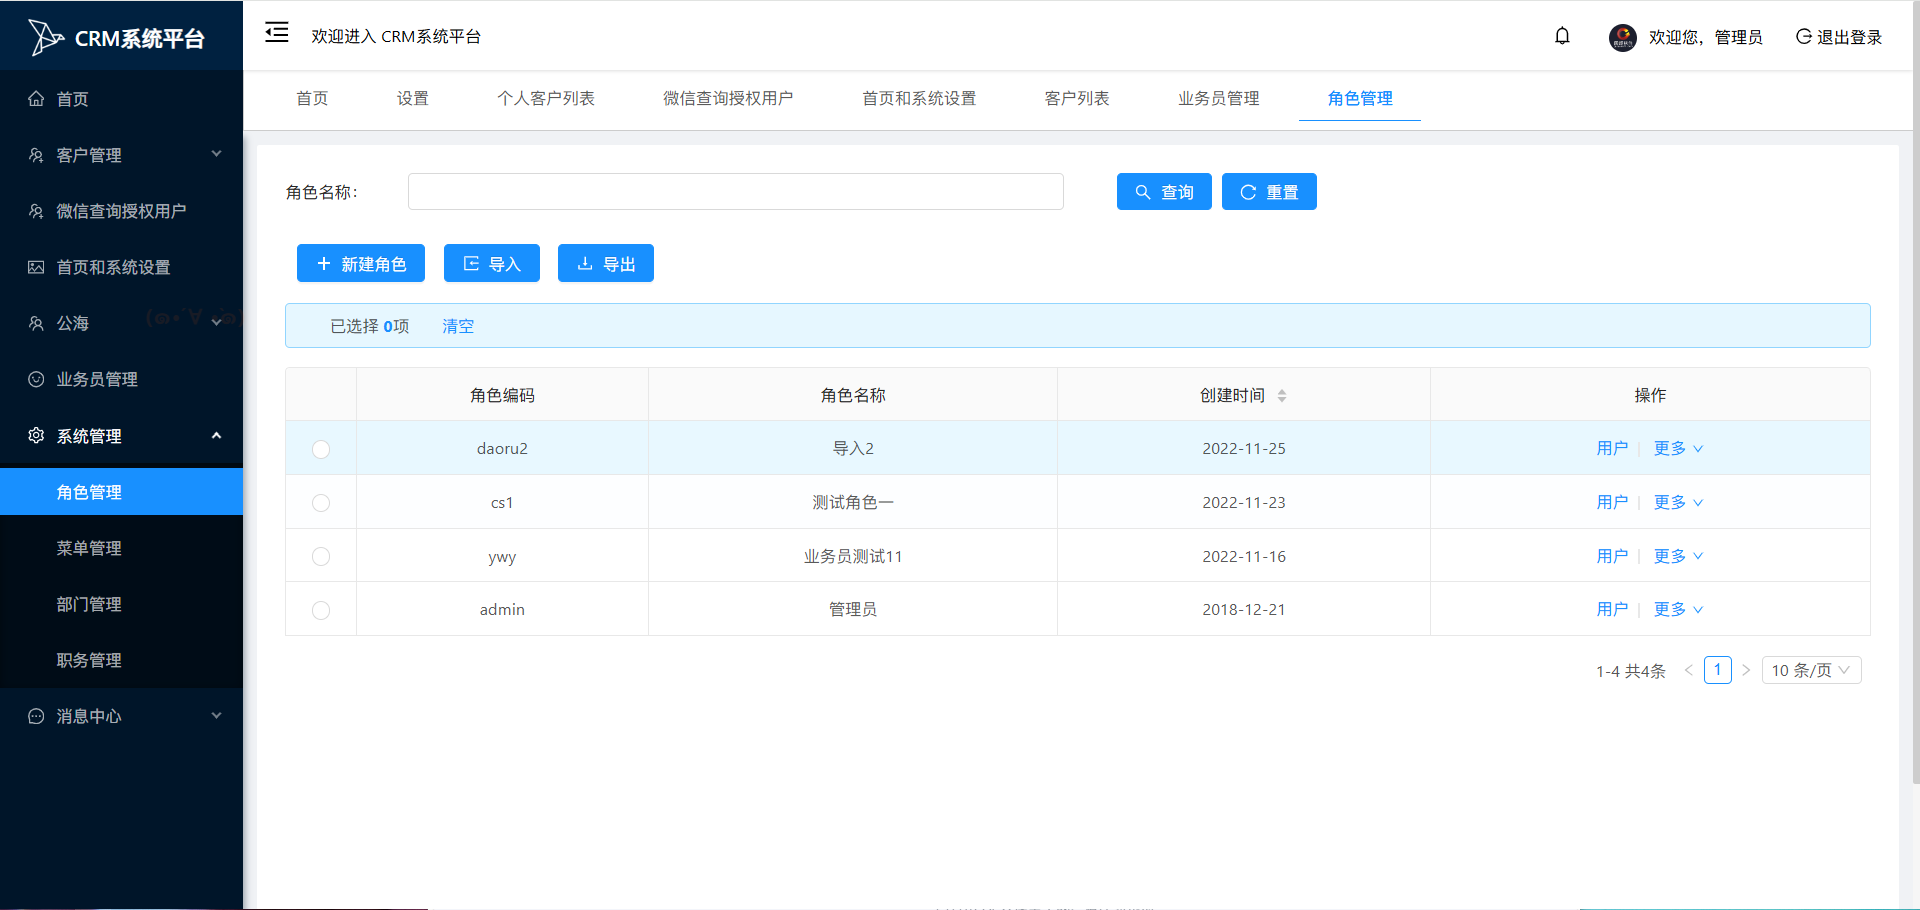Click the 清空 link to clear selection
This screenshot has height=910, width=1920.
[x=458, y=326]
